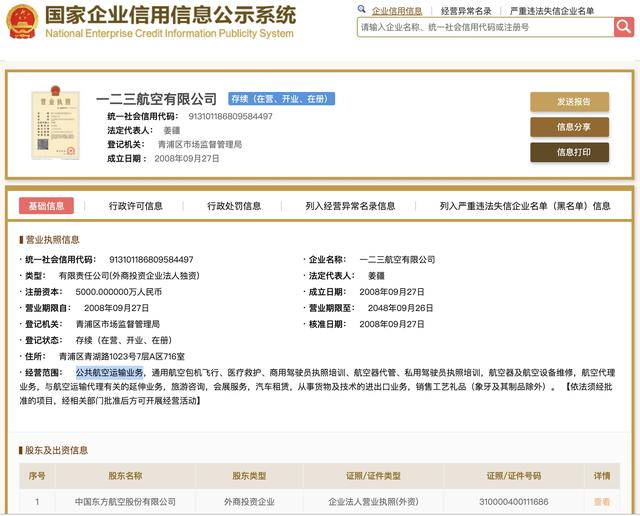This screenshot has width=640, height=516.
Task: Click the 存续（在营、开业、在册）status badge
Action: point(281,99)
